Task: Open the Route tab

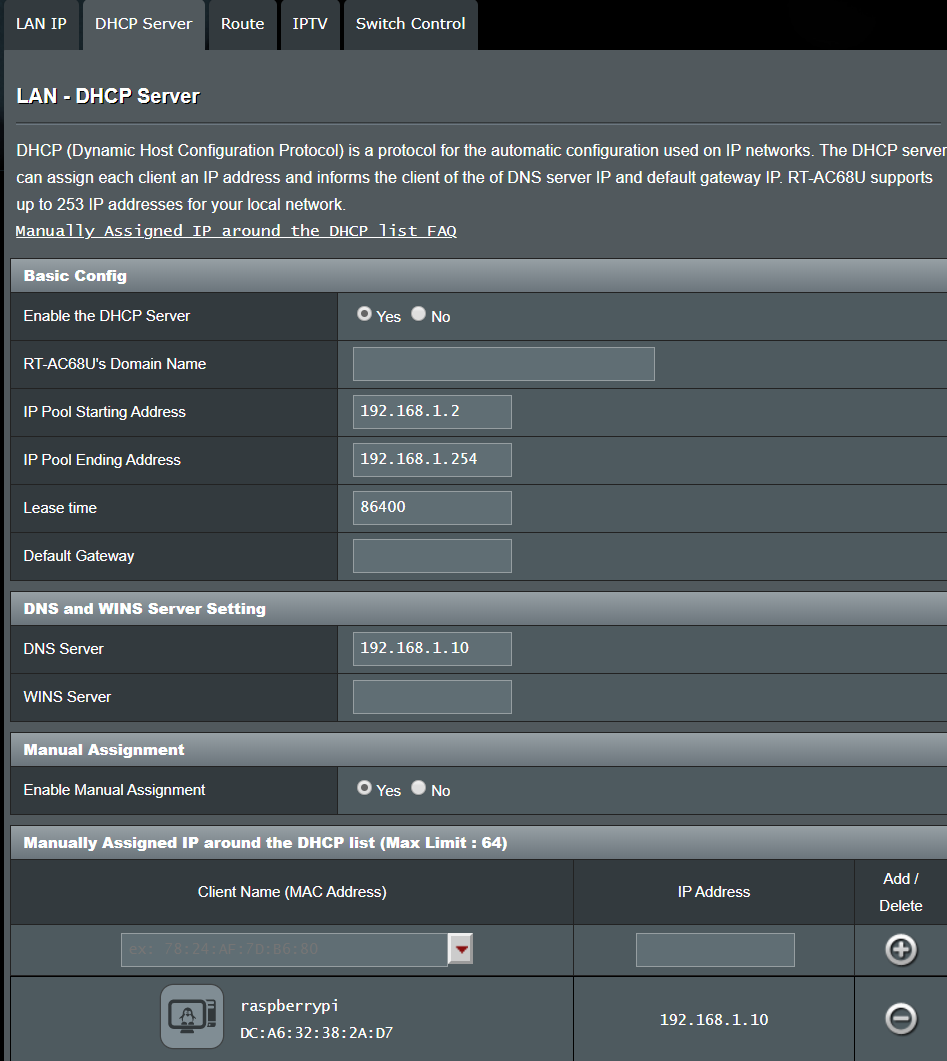Action: 243,24
